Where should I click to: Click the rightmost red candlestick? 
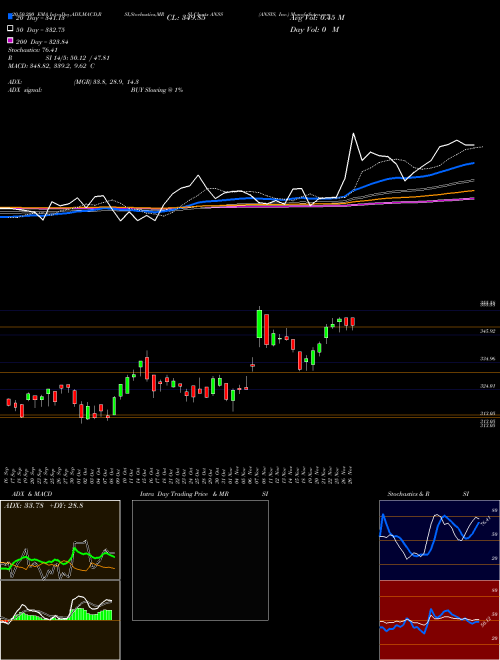pos(353,322)
